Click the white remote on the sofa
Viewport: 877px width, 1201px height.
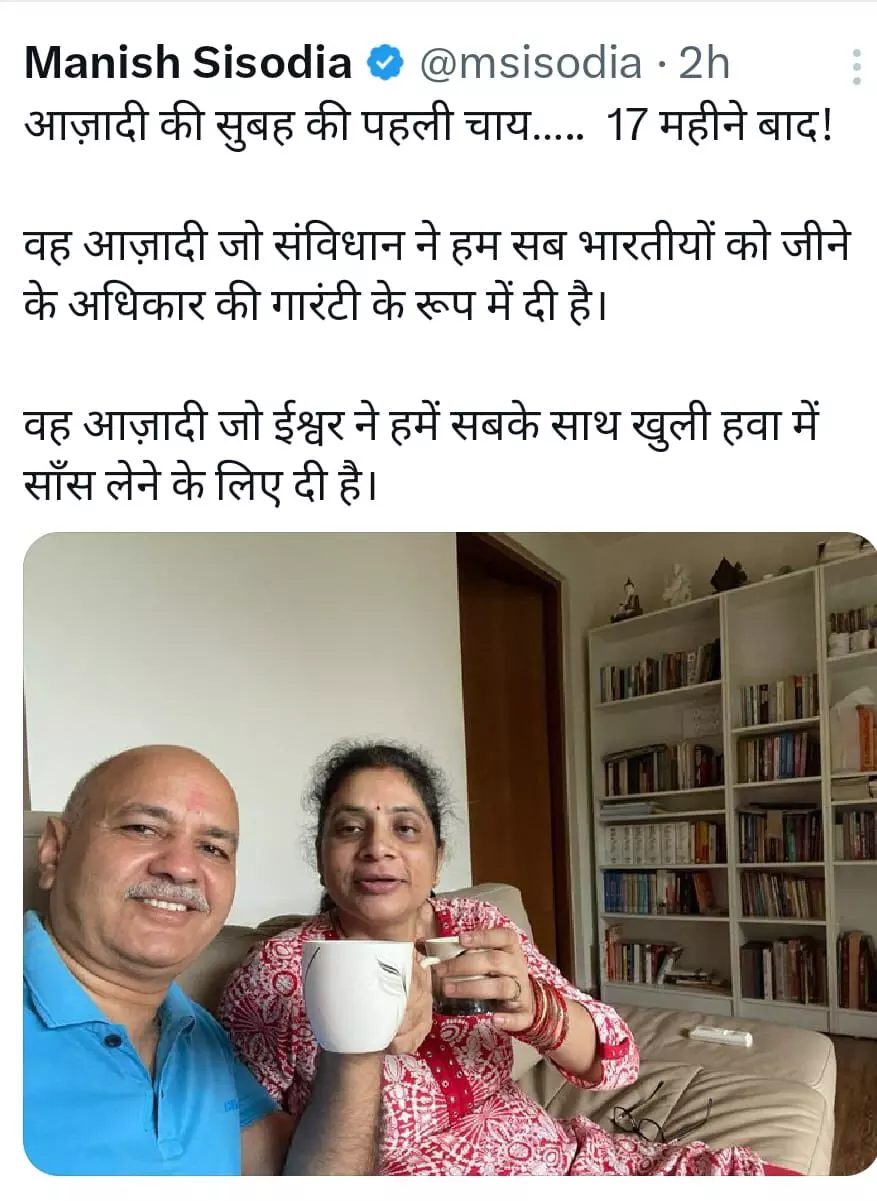[x=721, y=1036]
